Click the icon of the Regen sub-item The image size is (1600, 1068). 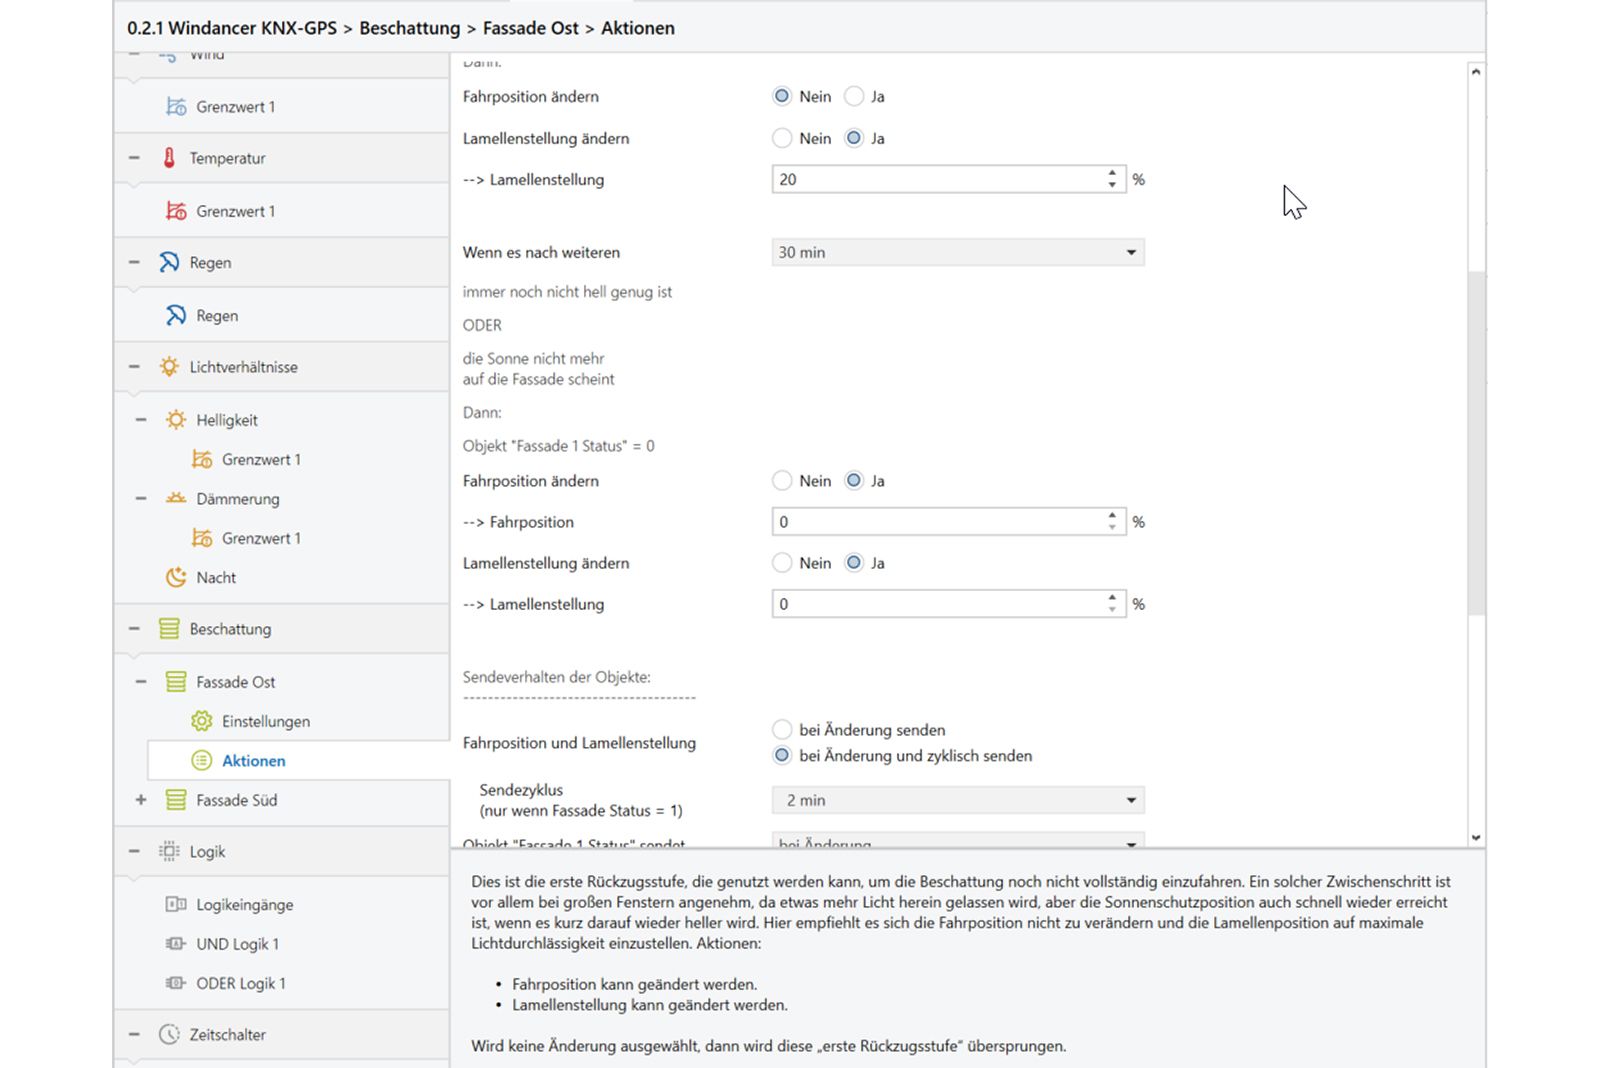click(176, 315)
